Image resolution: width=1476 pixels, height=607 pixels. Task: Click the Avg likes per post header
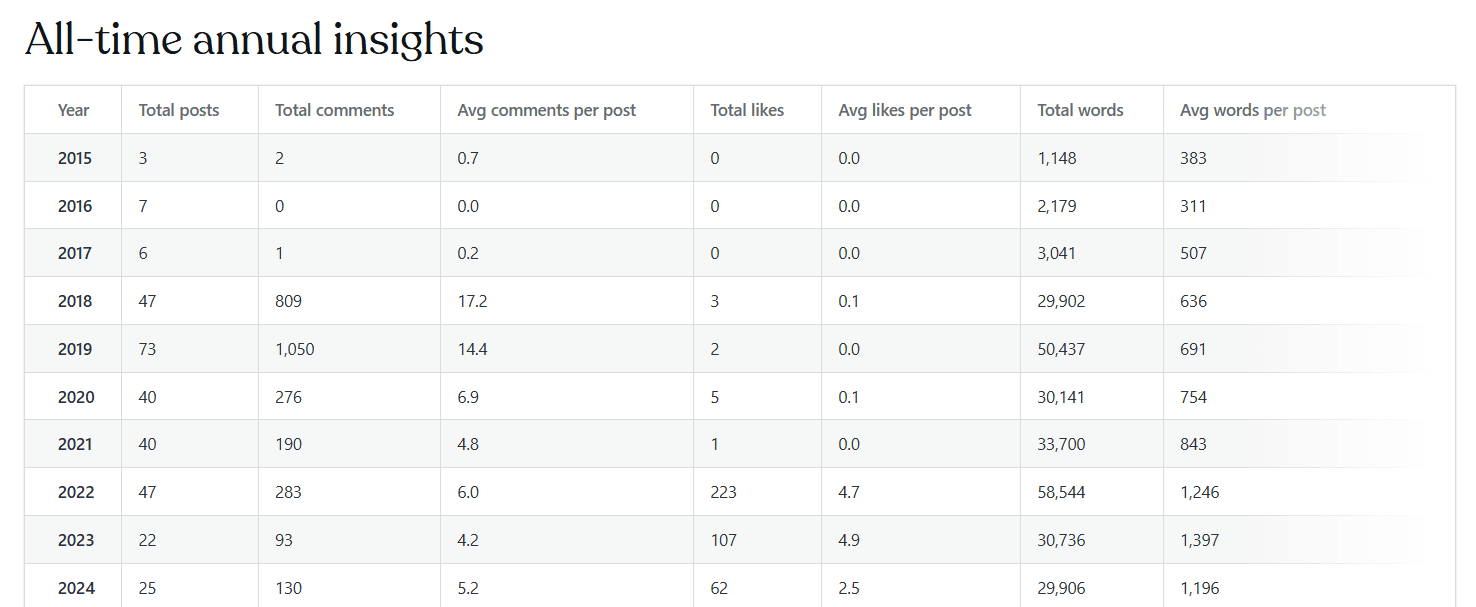(905, 110)
